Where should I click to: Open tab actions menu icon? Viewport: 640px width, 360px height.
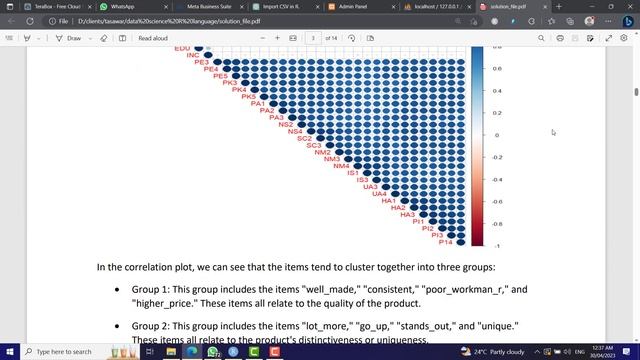point(10,7)
